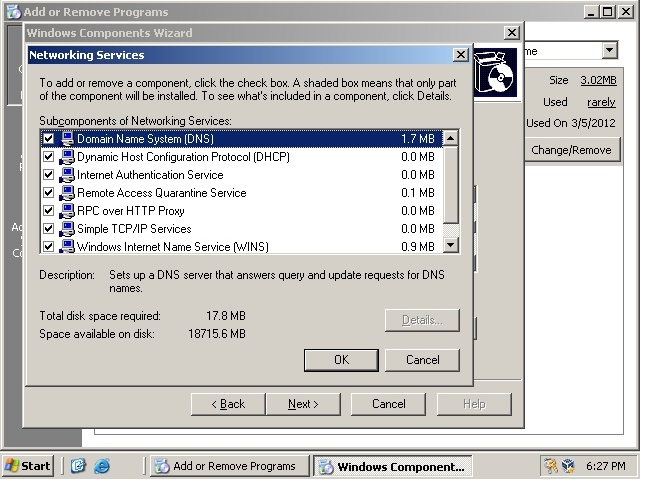Select the Internet Authentication Service row text
The height and width of the screenshot is (490, 652).
(x=150, y=175)
